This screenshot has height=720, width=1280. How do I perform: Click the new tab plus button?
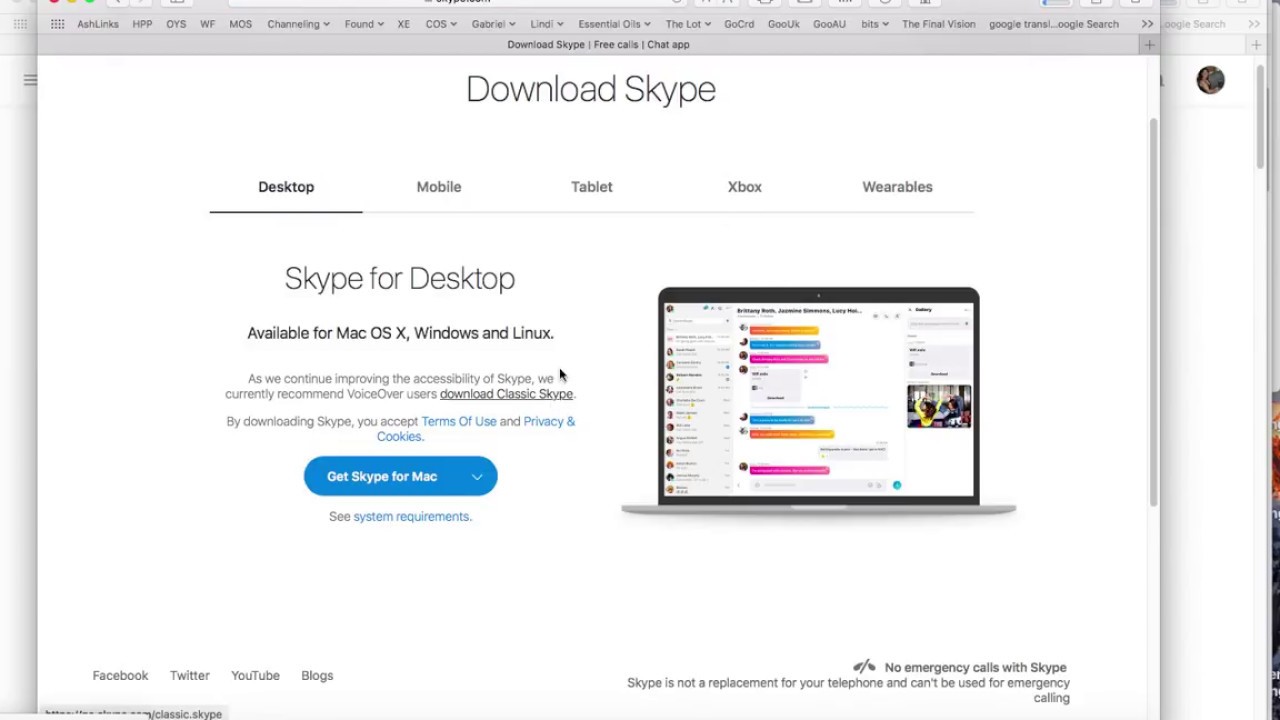(x=1149, y=45)
